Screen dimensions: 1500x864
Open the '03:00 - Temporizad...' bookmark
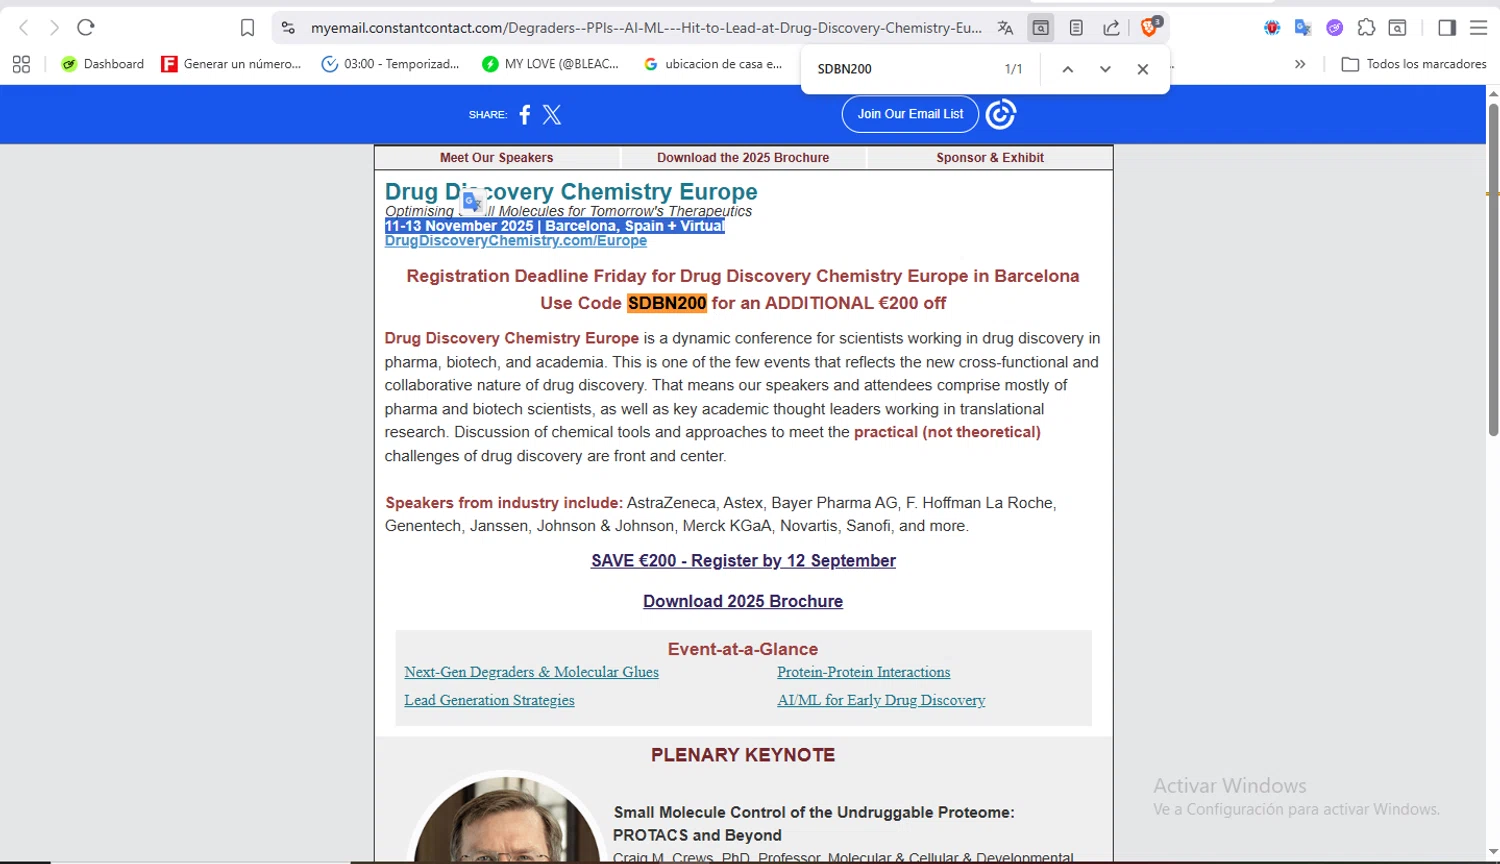[x=390, y=64]
